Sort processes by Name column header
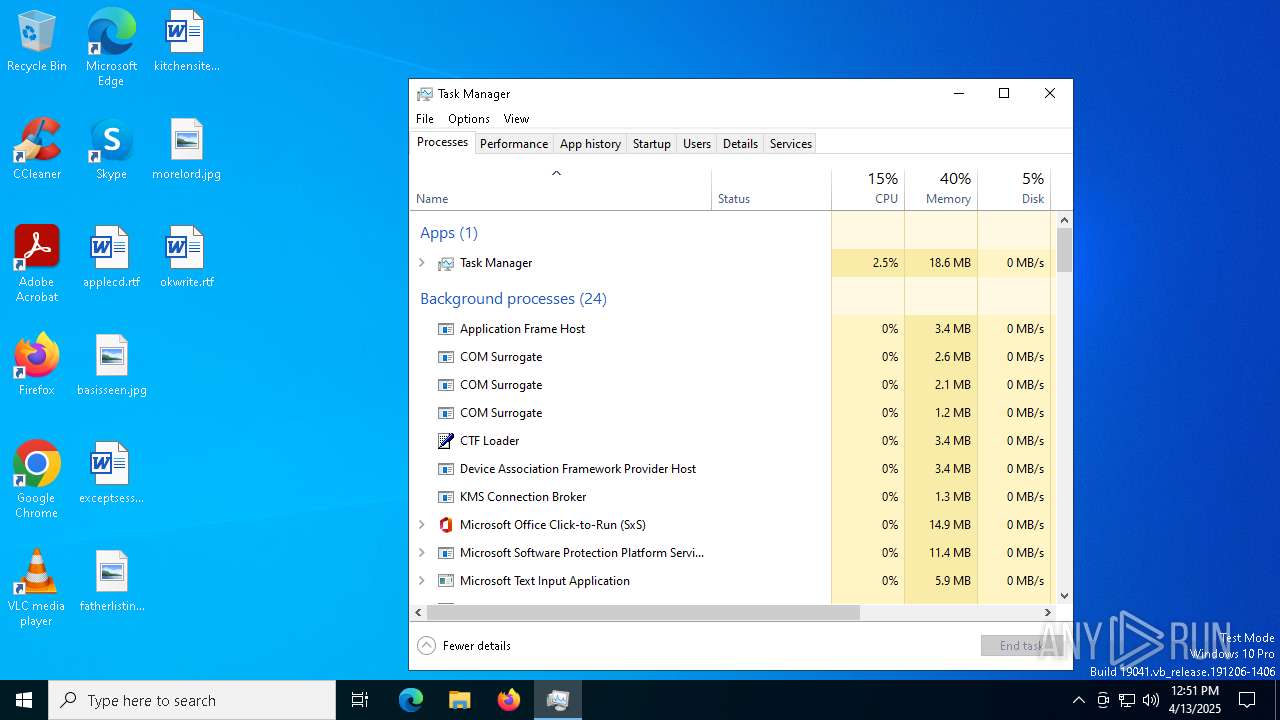The height and width of the screenshot is (720, 1280). [560, 189]
